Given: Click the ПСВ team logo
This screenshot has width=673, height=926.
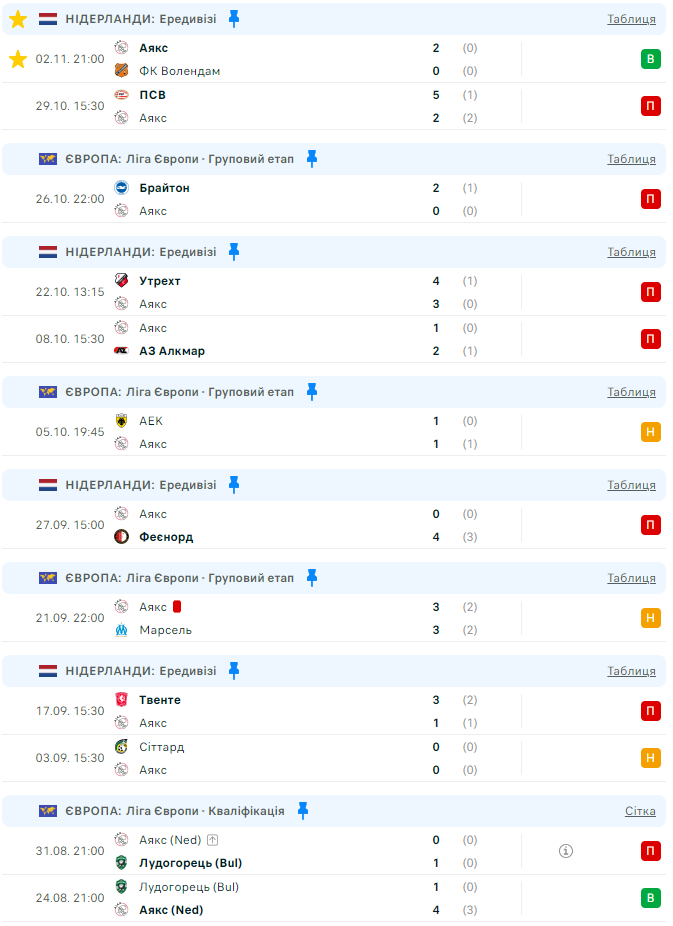Looking at the screenshot, I should pos(122,95).
